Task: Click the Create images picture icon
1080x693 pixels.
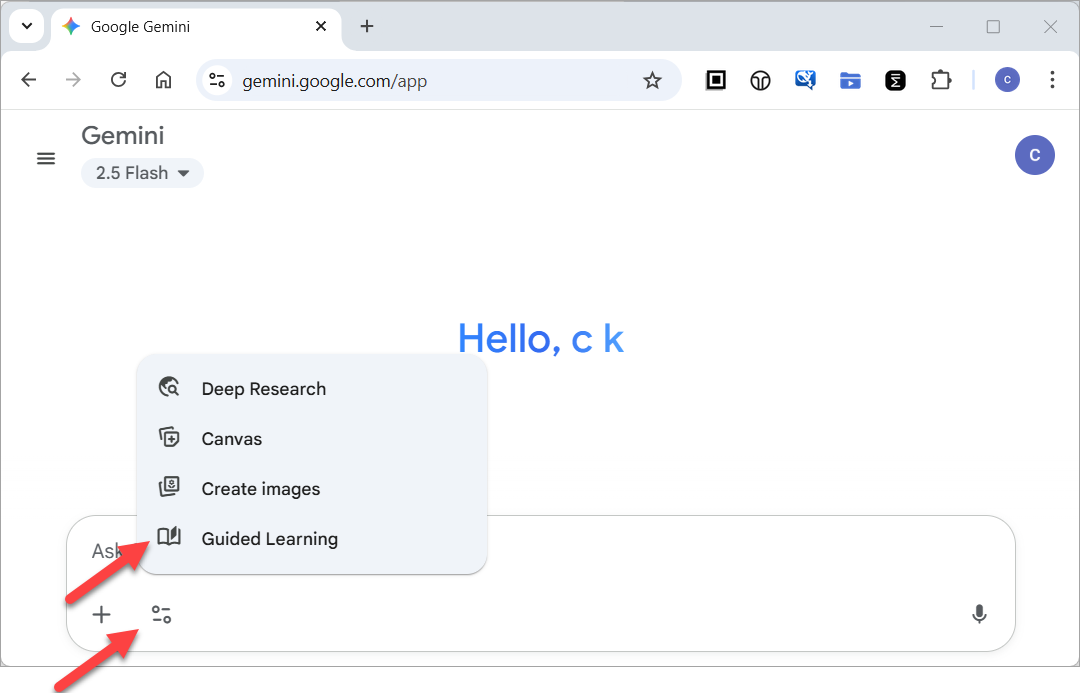Action: click(169, 487)
